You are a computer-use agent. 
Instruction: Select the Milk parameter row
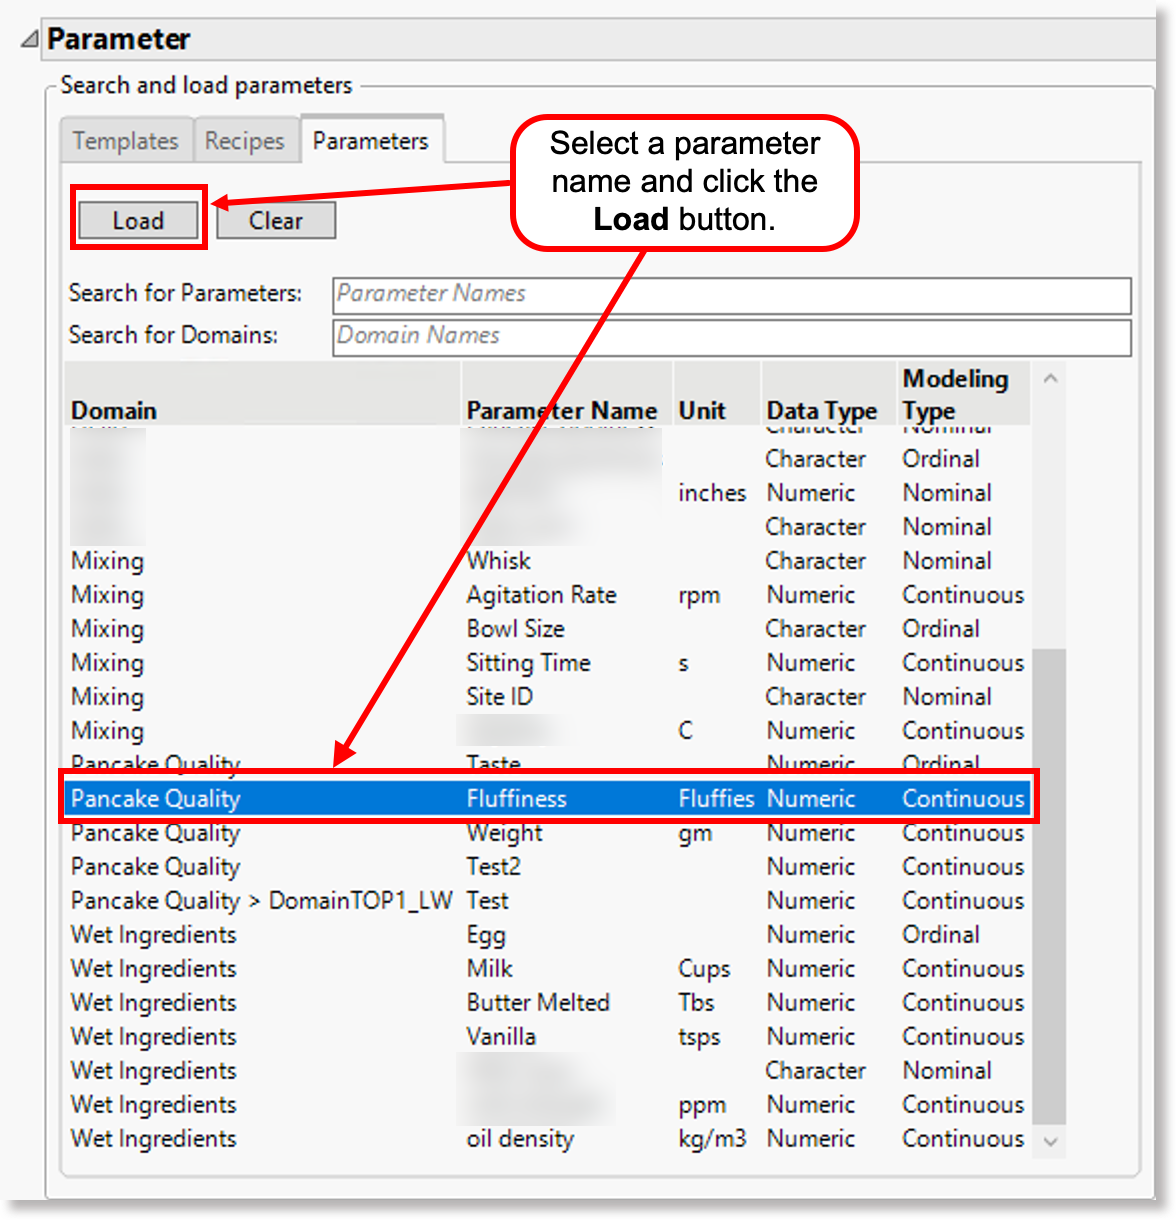tap(547, 969)
